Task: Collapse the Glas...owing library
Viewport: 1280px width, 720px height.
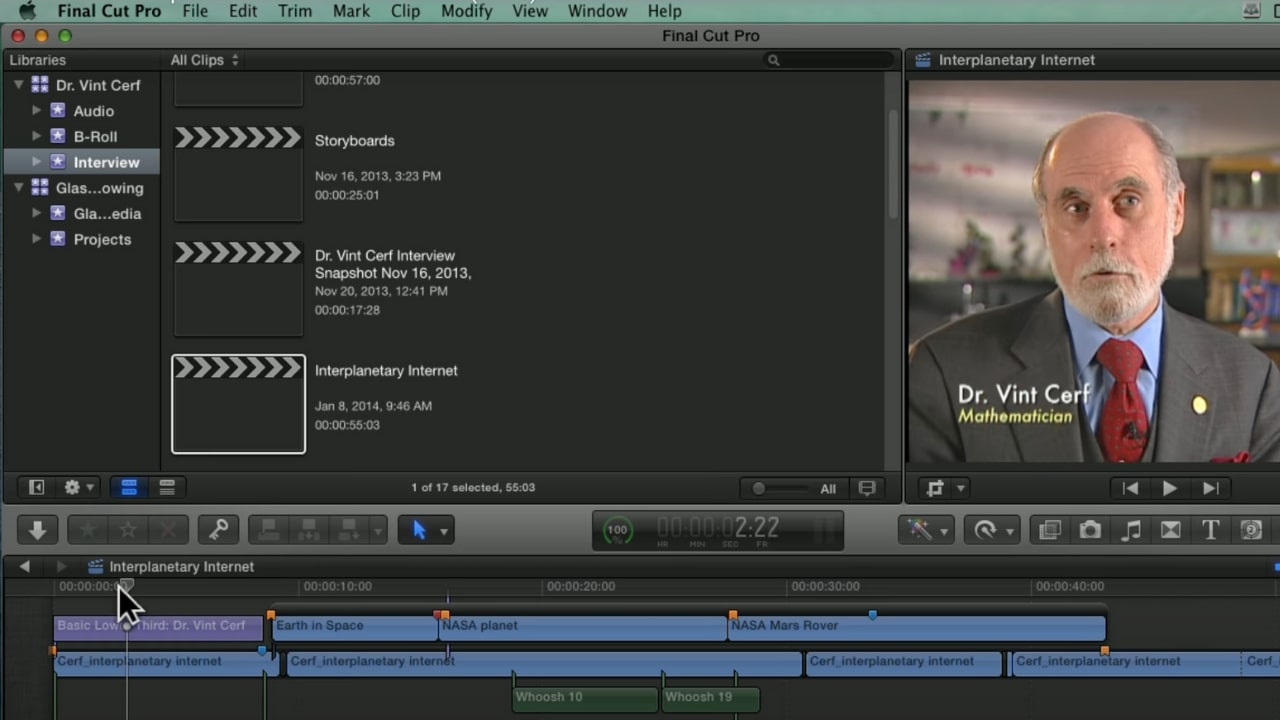Action: (18, 187)
